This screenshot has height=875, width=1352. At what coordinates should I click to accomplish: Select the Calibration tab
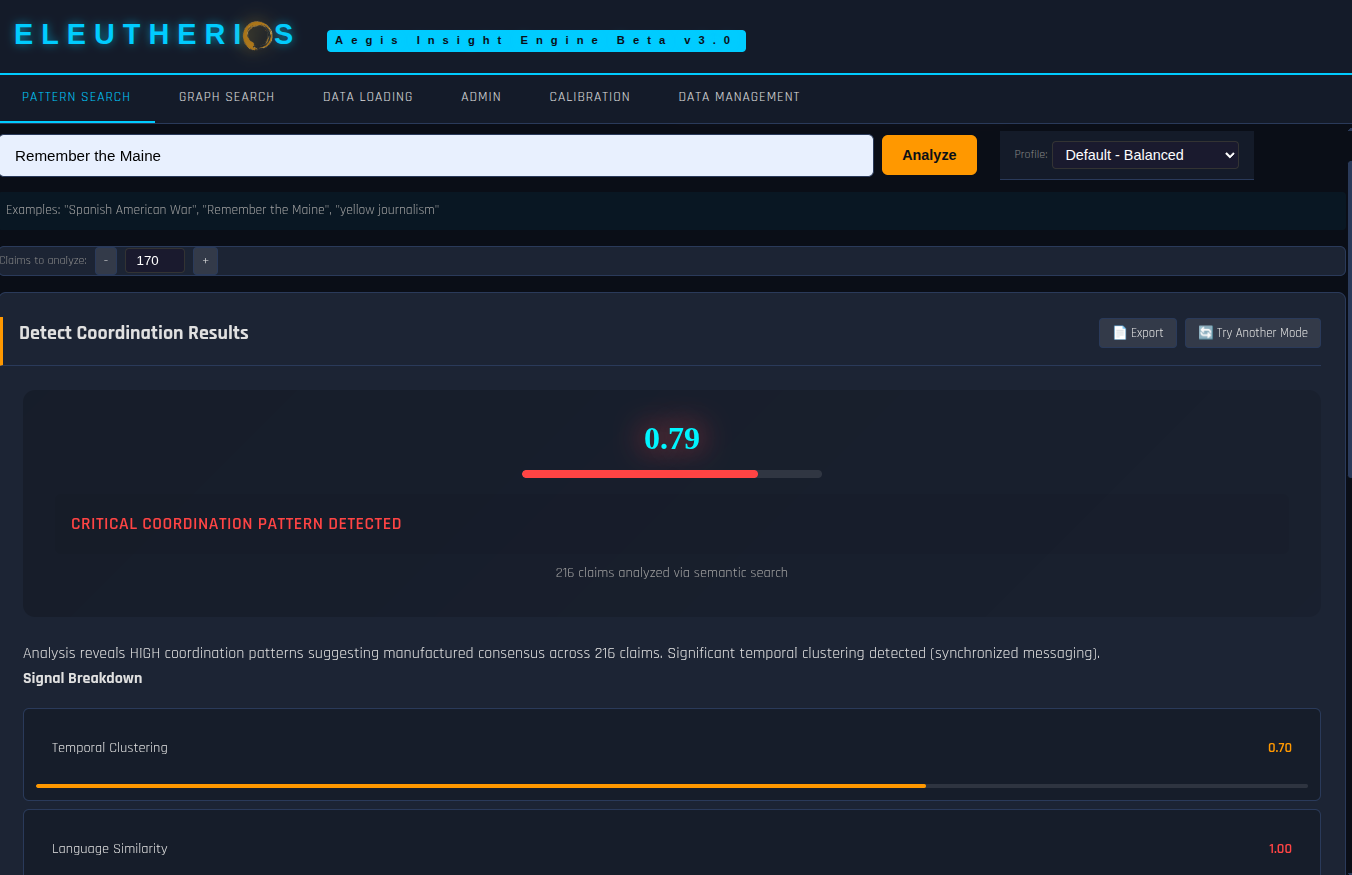(x=589, y=97)
